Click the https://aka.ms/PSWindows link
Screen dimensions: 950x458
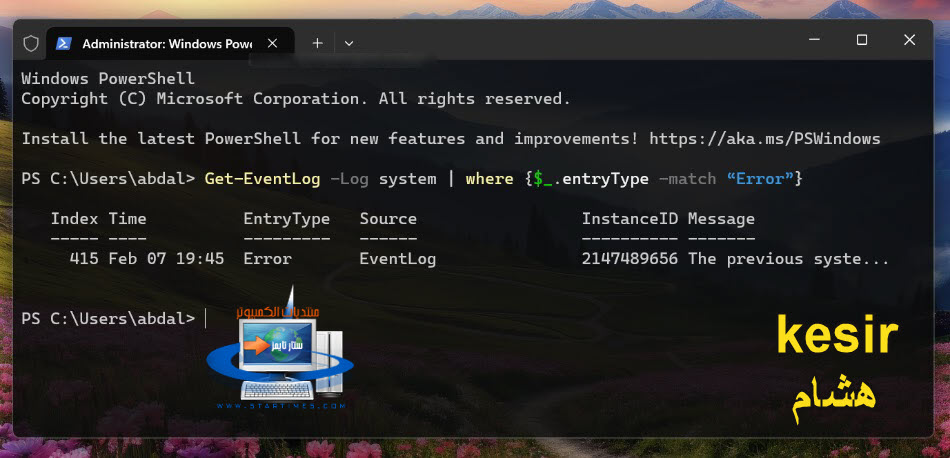[765, 139]
